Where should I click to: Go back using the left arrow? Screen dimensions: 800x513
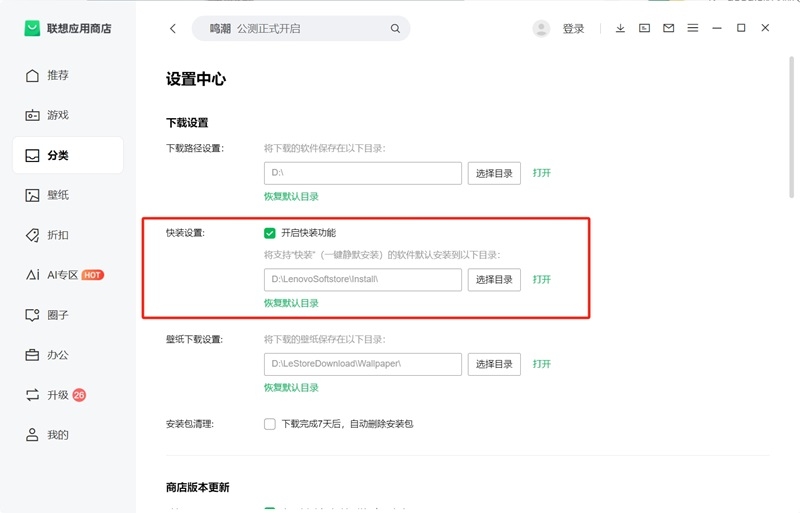(173, 29)
